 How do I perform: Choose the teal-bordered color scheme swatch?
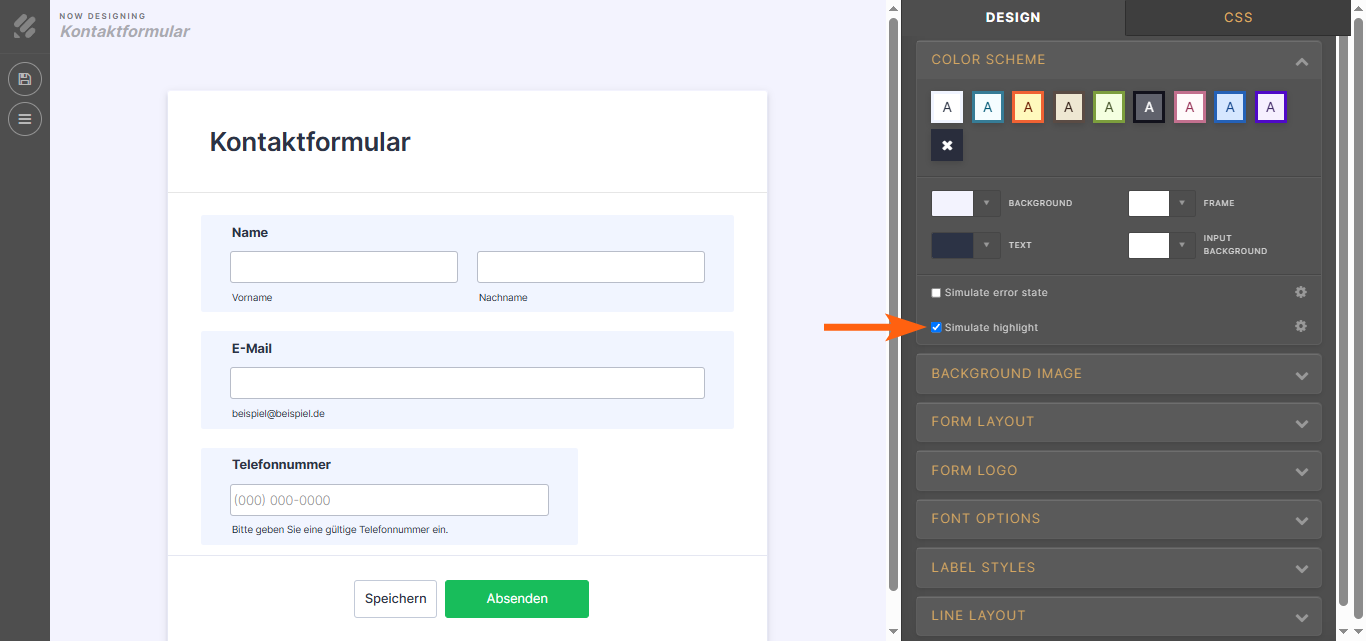[988, 107]
